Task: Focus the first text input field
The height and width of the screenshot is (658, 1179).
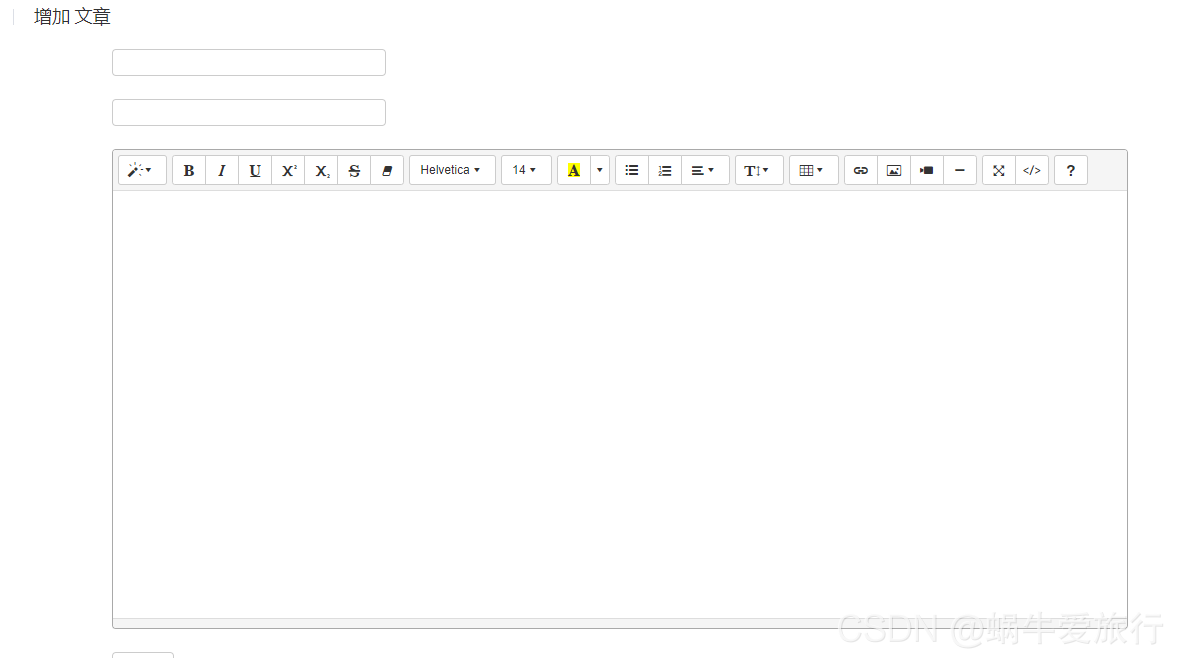Action: (x=249, y=62)
